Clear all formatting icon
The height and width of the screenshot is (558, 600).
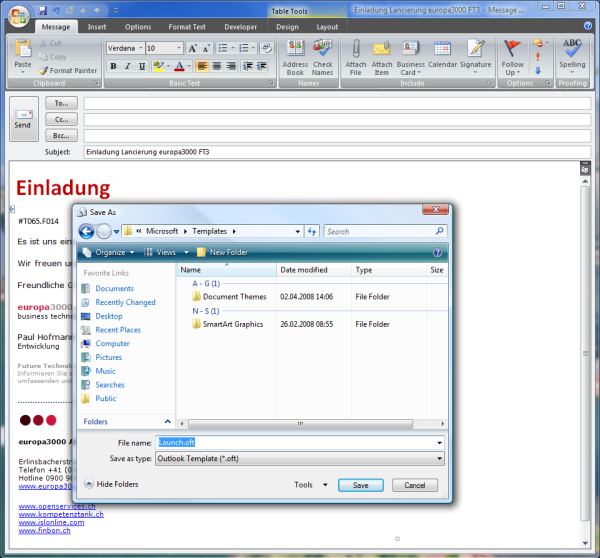267,48
